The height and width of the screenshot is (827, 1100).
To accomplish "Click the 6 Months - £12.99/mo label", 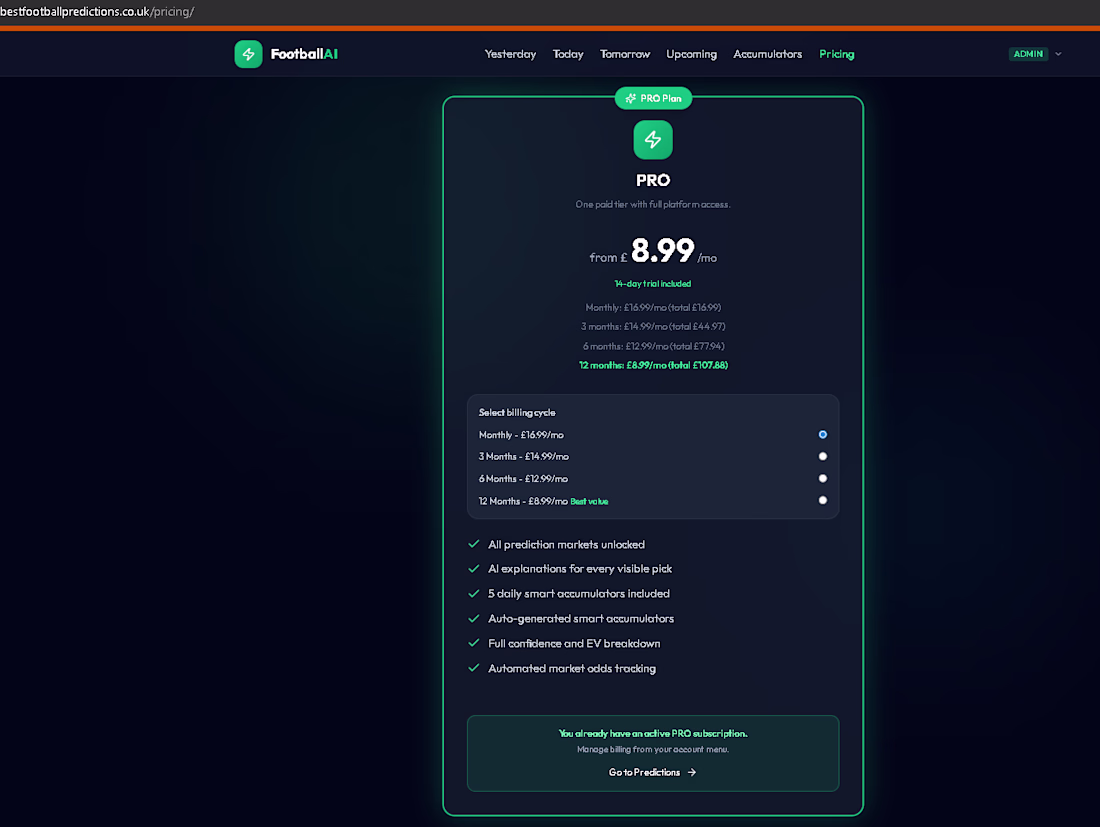I will point(523,478).
